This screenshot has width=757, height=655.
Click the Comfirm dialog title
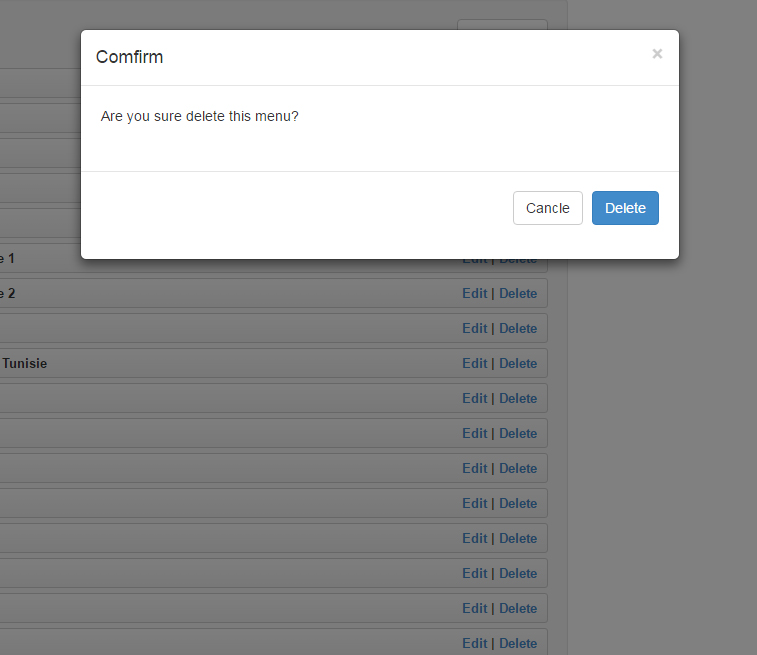click(129, 57)
